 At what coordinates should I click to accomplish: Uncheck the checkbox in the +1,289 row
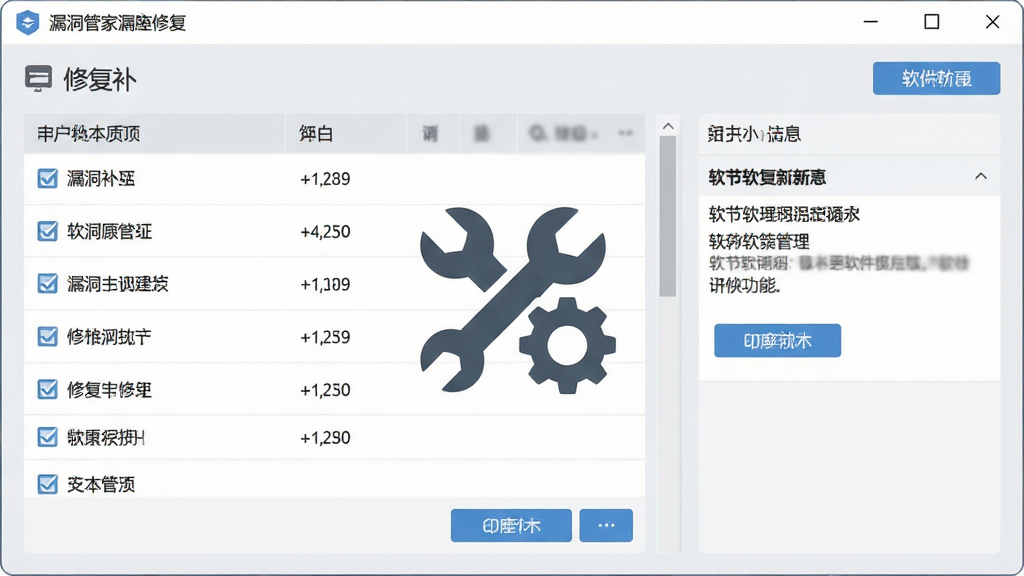point(47,178)
